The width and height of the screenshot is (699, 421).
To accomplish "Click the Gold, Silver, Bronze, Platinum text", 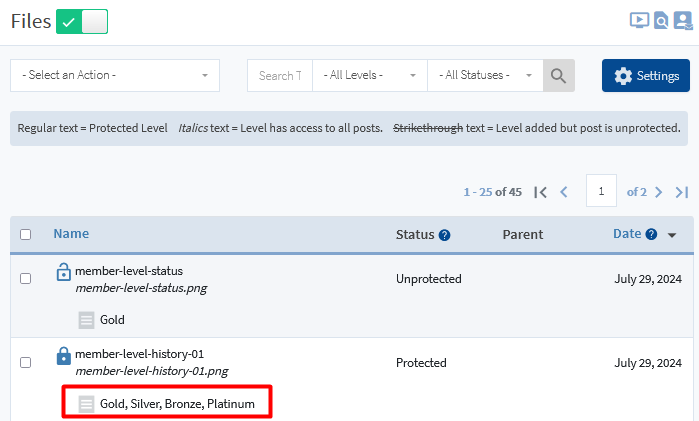I will click(x=177, y=404).
